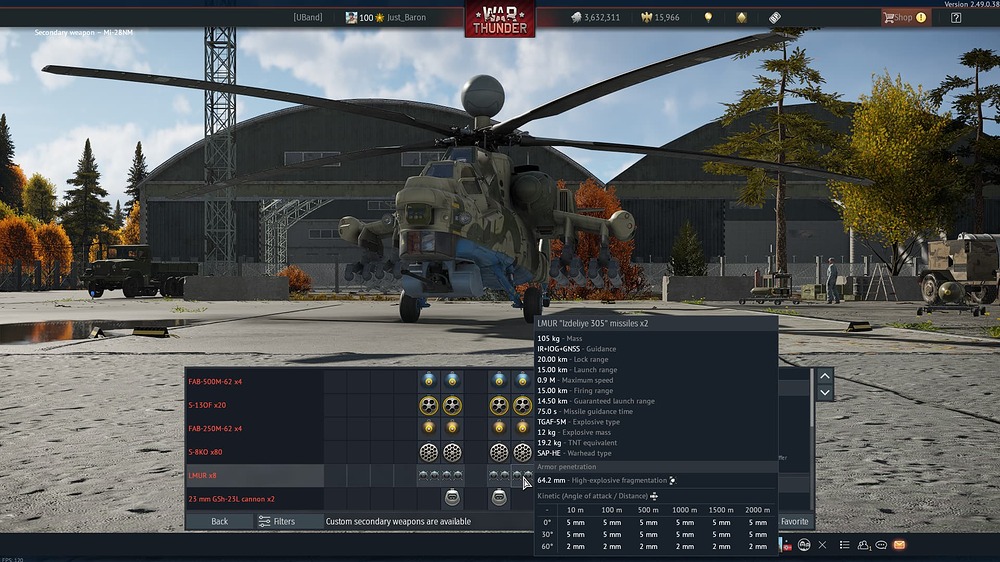Image resolution: width=1000 pixels, height=562 pixels.
Task: Toggle first S-8KO rocket pod slot
Action: click(x=429, y=452)
